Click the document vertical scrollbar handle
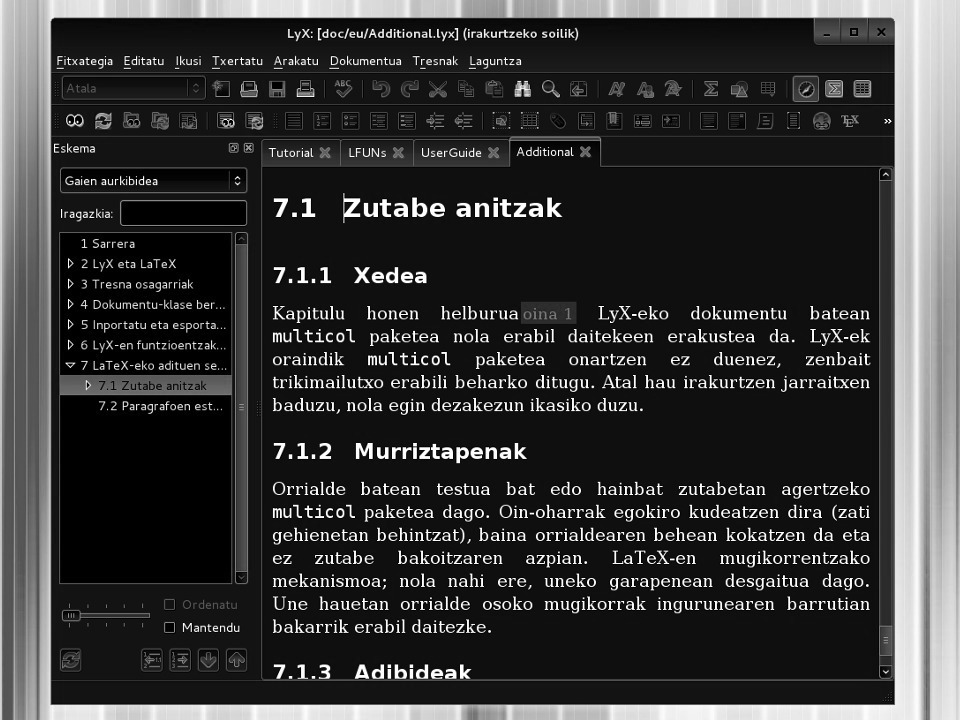The width and height of the screenshot is (960, 720). (x=885, y=640)
